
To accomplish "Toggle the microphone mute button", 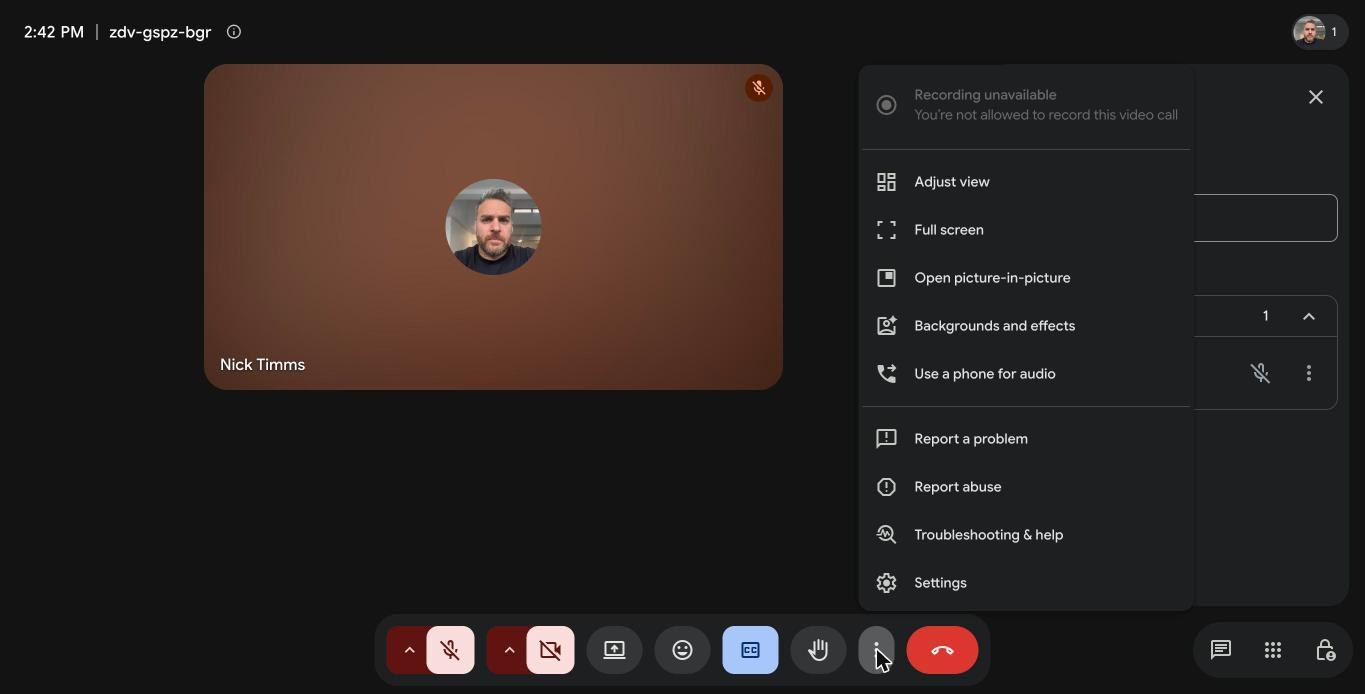I will coord(450,650).
